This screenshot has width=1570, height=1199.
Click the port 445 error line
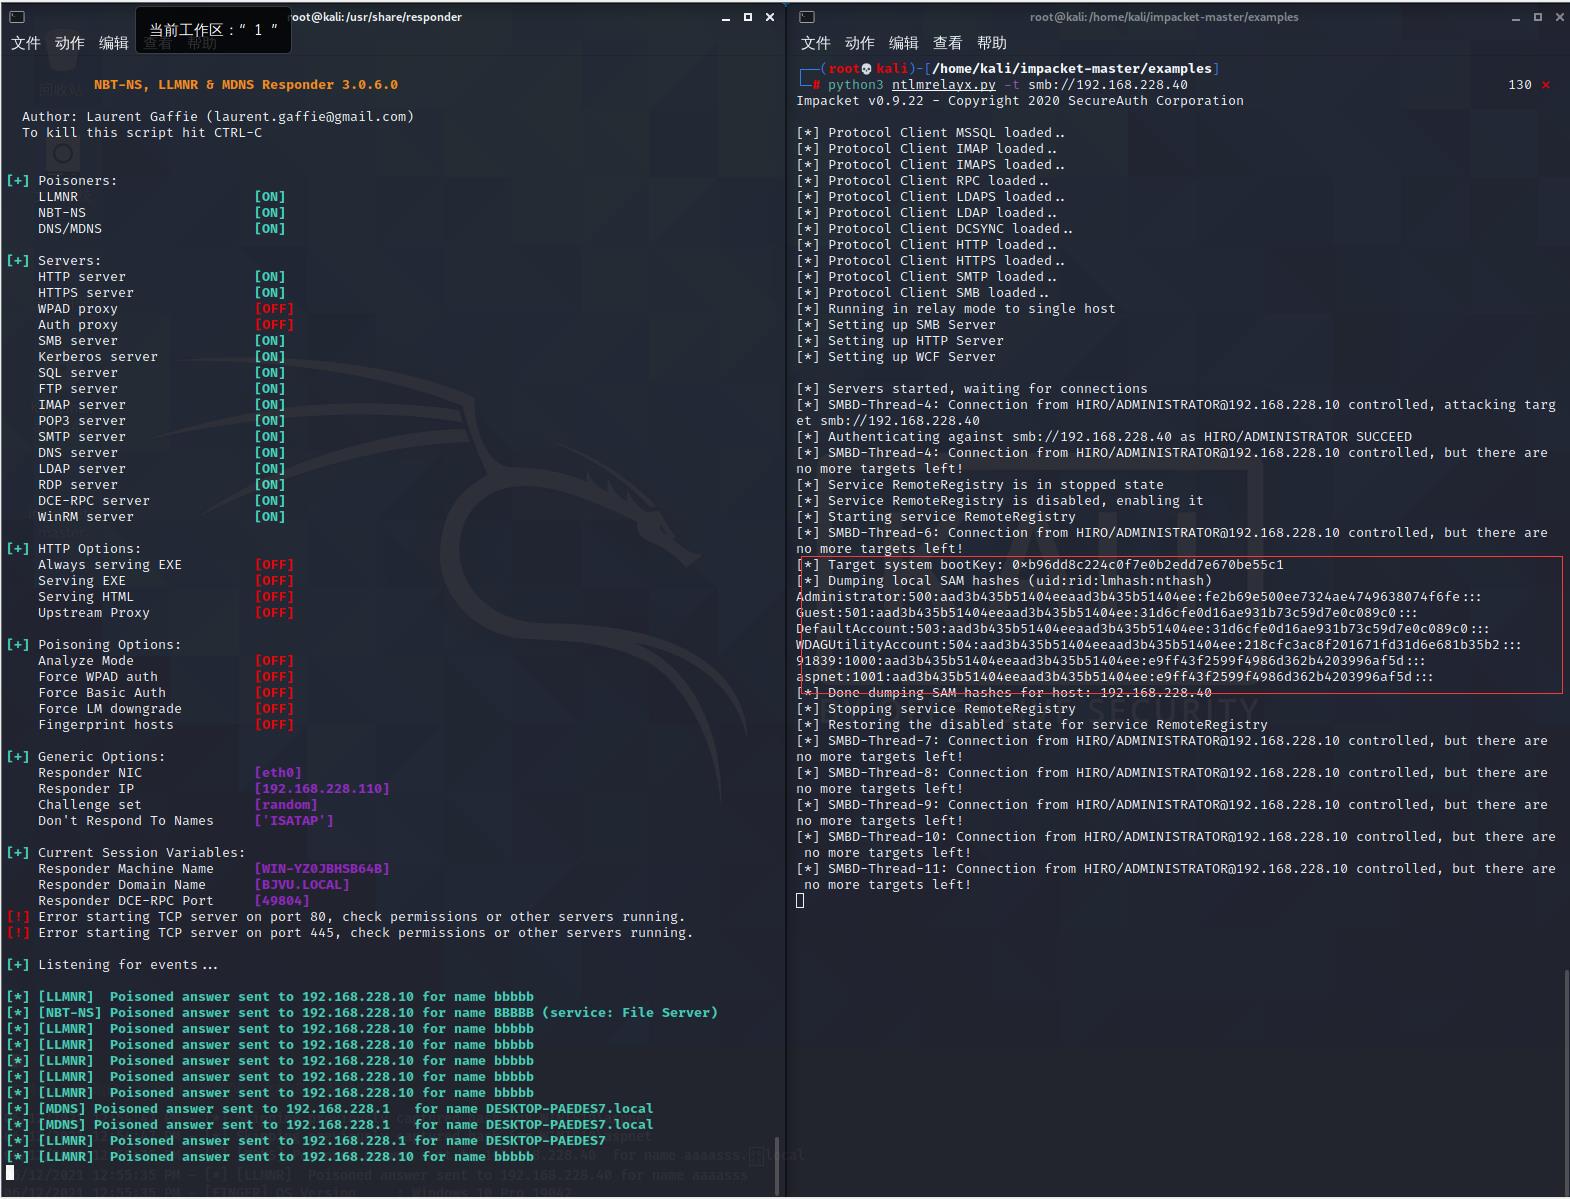click(x=350, y=933)
